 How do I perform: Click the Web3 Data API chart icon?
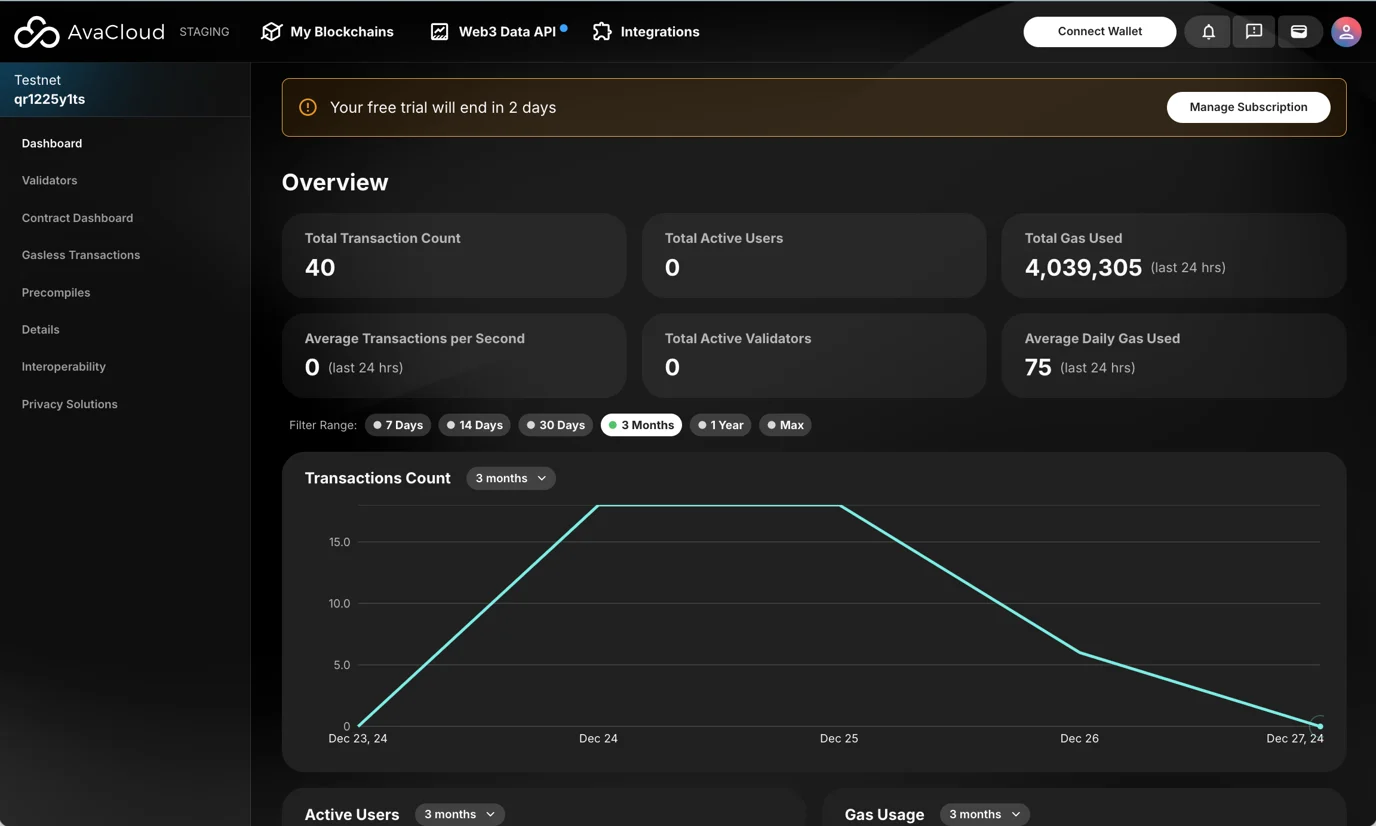pyautogui.click(x=439, y=32)
